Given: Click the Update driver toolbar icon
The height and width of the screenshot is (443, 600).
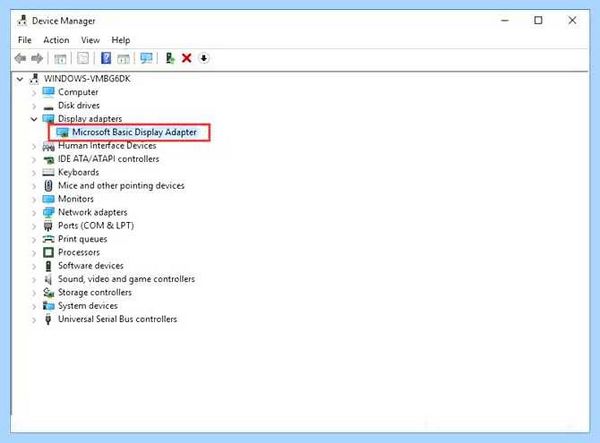Looking at the screenshot, I should click(x=170, y=59).
